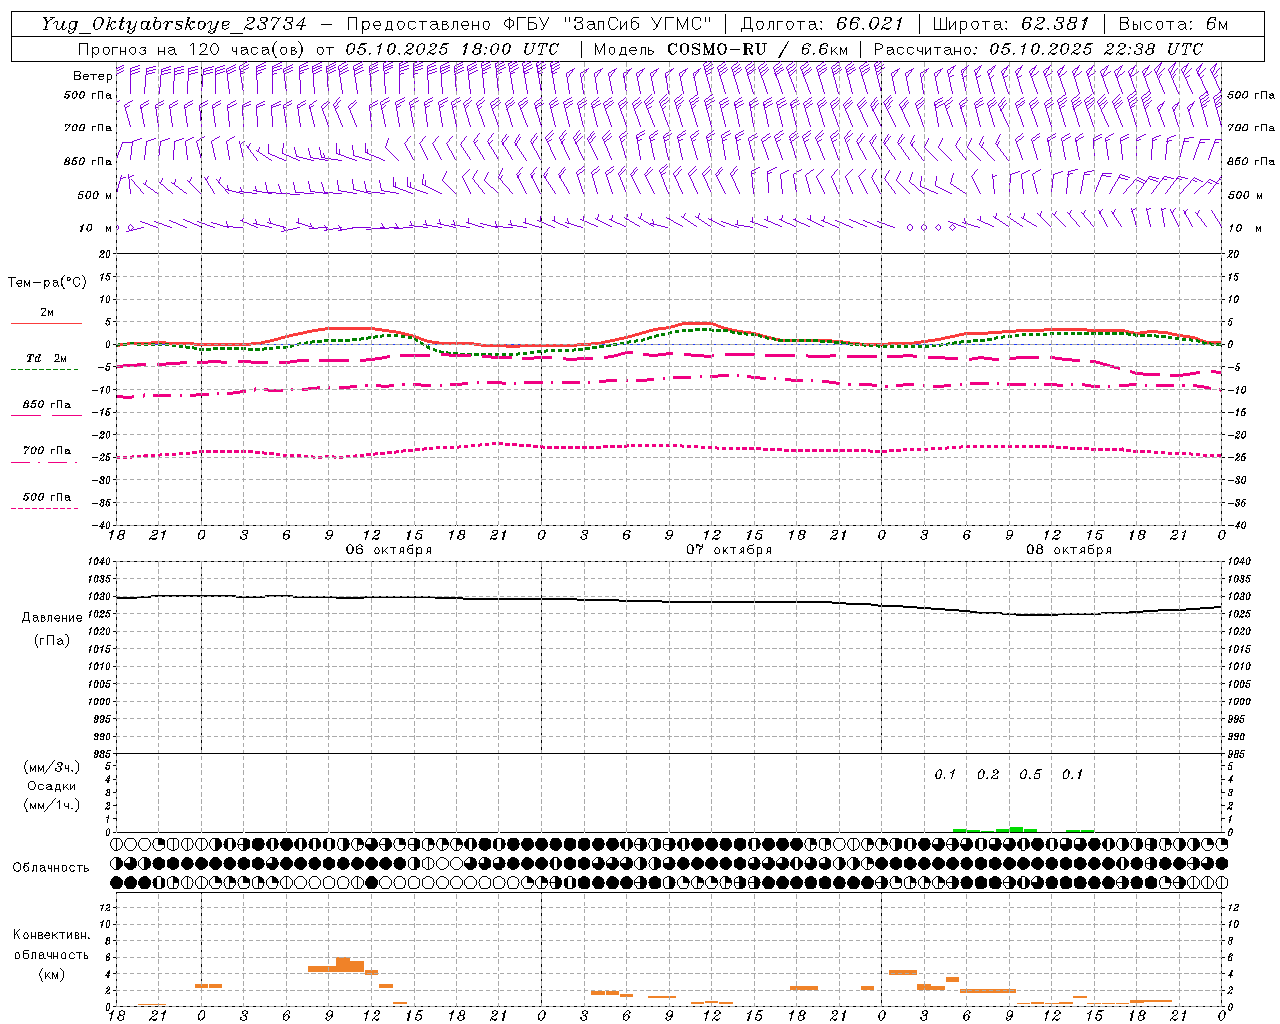Viewport: 1280px width, 1024px height.
Task: Click the (мм/1ч.) precipitation unit label
Action: click(51, 804)
